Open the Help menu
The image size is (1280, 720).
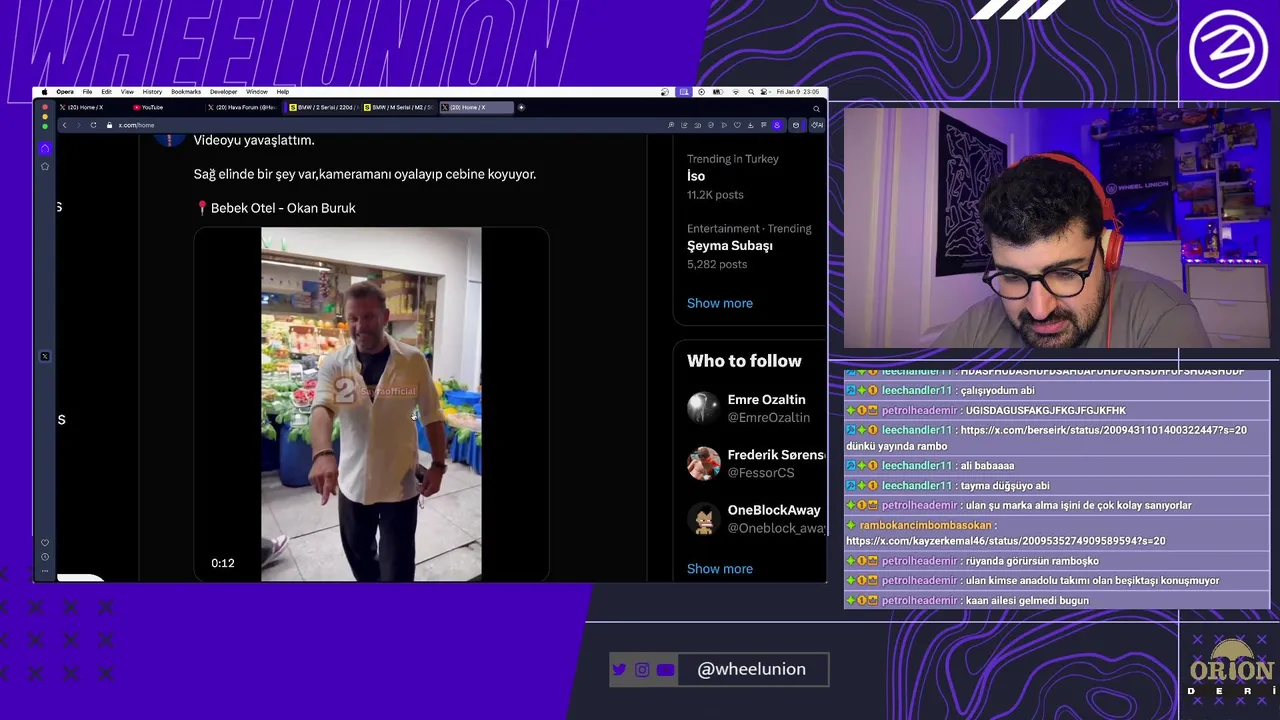283,92
